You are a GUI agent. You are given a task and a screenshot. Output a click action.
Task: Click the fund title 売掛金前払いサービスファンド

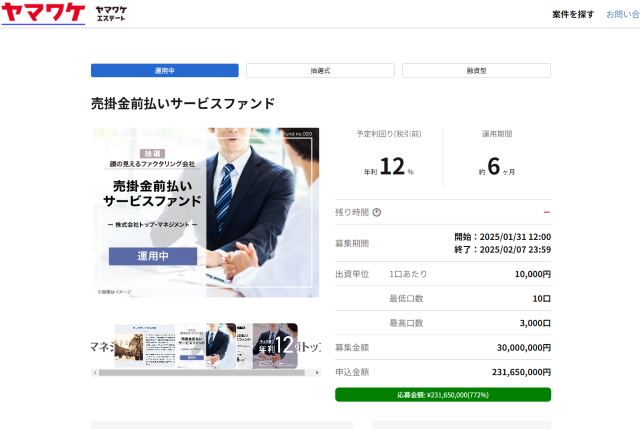(182, 104)
